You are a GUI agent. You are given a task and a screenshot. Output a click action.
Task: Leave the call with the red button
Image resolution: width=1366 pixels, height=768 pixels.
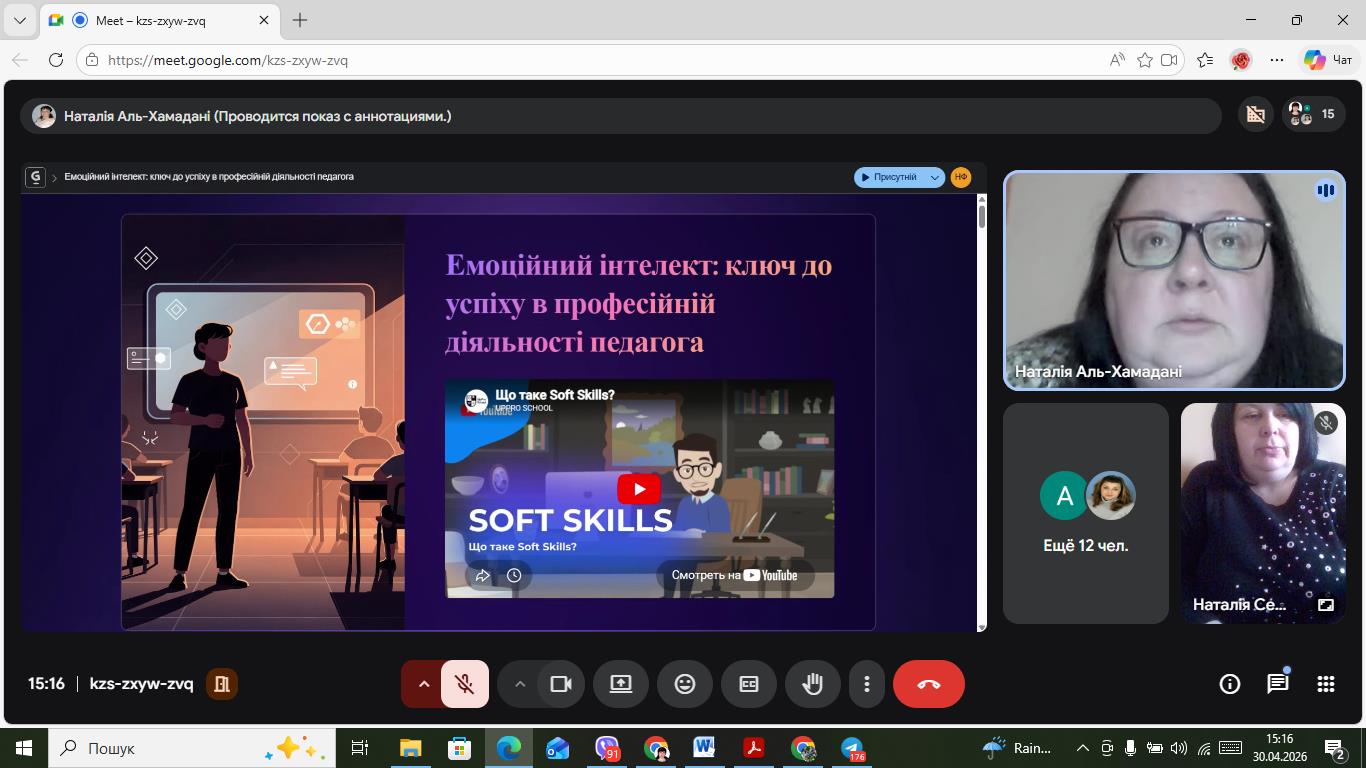[929, 684]
